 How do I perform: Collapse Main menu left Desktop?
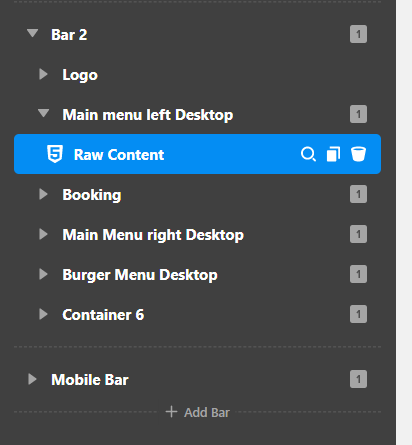click(x=43, y=113)
